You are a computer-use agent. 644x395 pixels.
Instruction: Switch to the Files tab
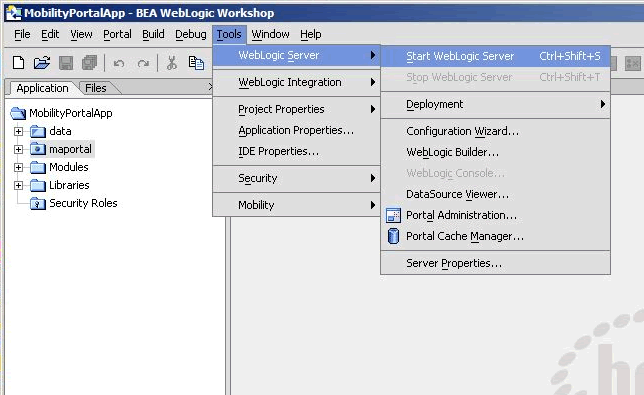pyautogui.click(x=96, y=88)
